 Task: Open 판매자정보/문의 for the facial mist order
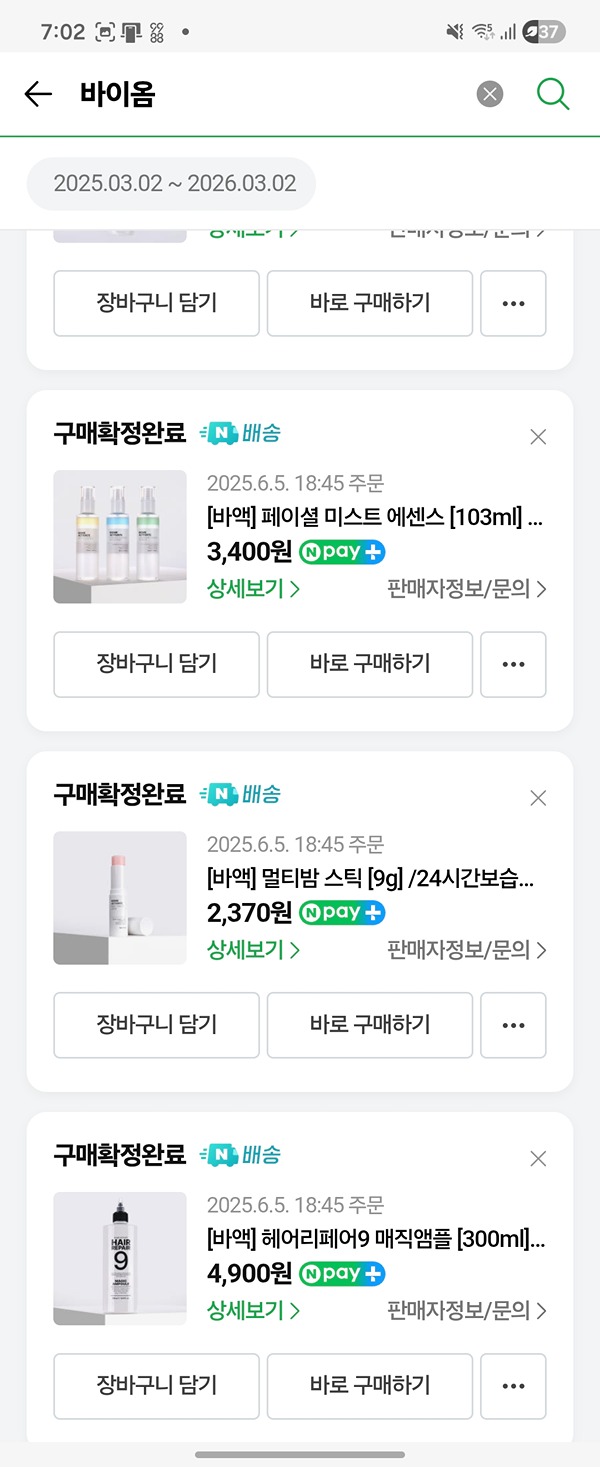point(466,589)
